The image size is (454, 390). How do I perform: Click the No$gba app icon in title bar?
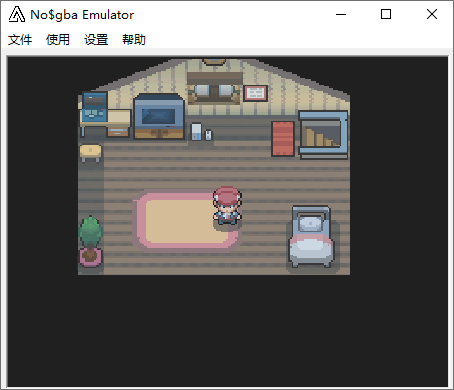[x=16, y=14]
